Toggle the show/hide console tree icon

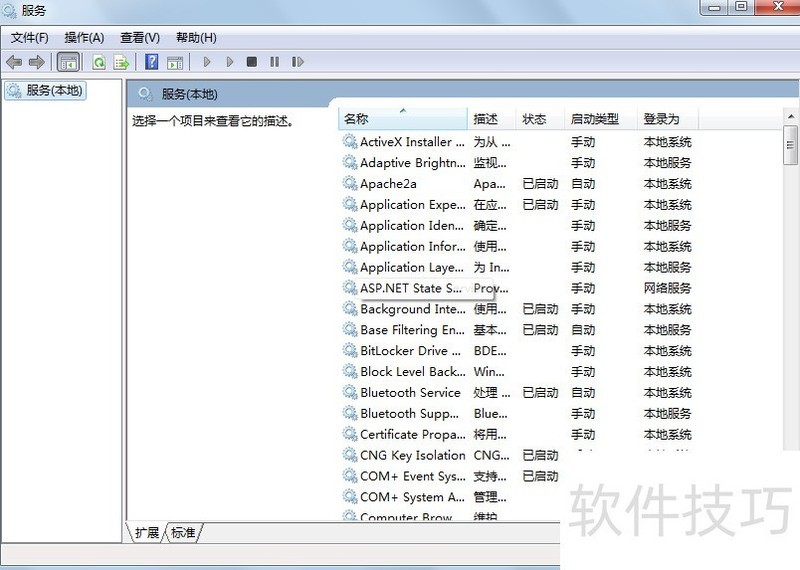click(68, 62)
